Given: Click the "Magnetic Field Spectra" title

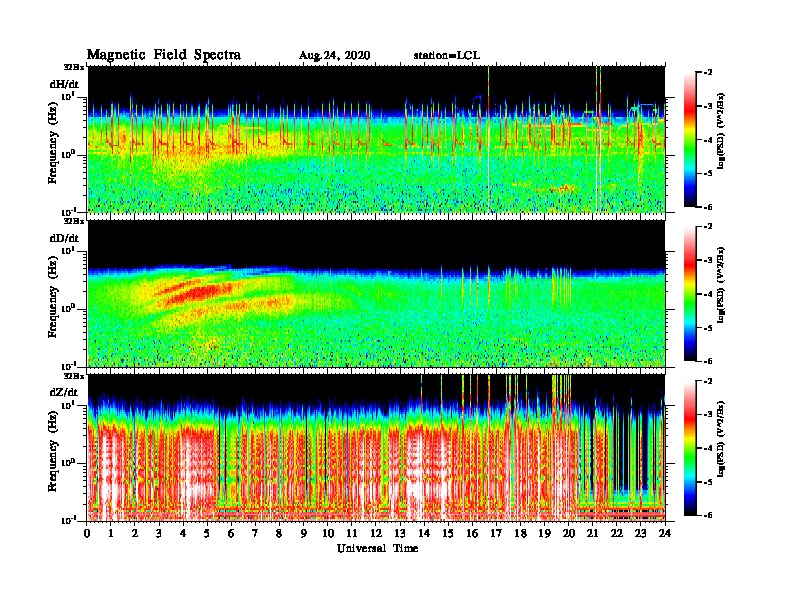Looking at the screenshot, I should 164,55.
